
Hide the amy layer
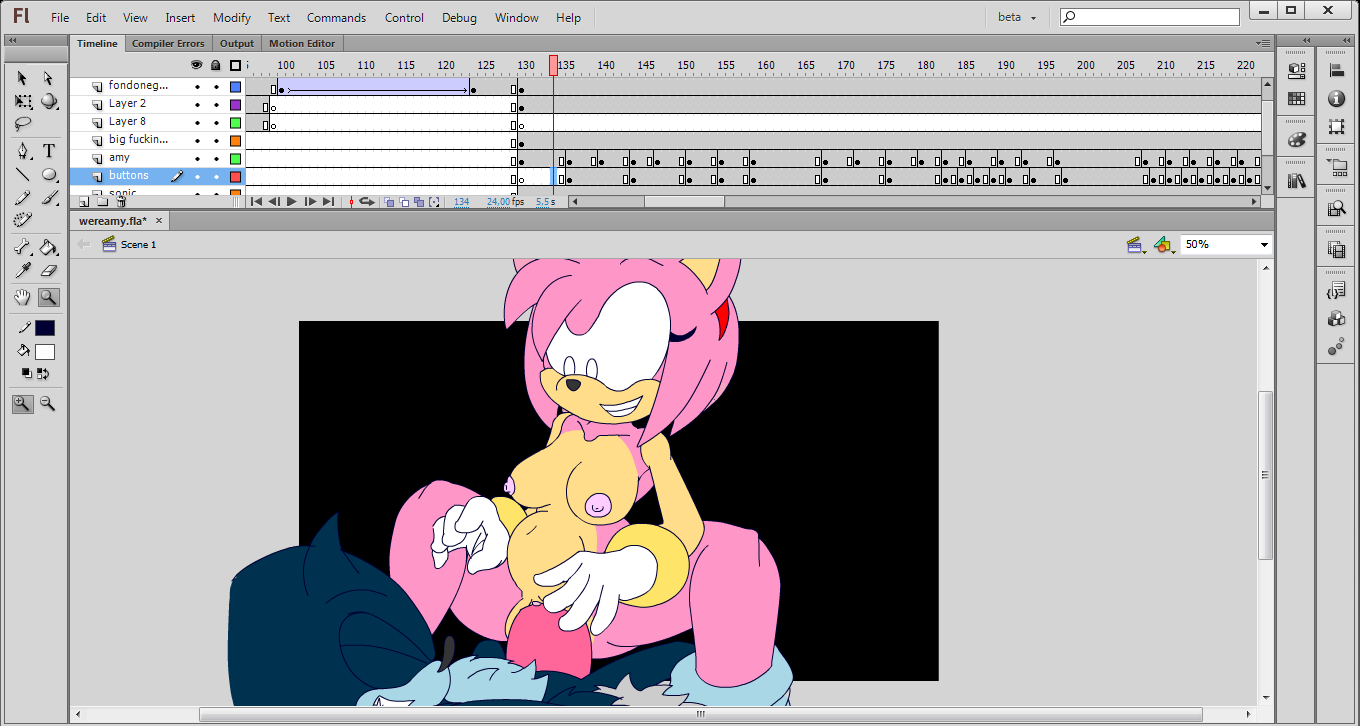click(x=197, y=158)
